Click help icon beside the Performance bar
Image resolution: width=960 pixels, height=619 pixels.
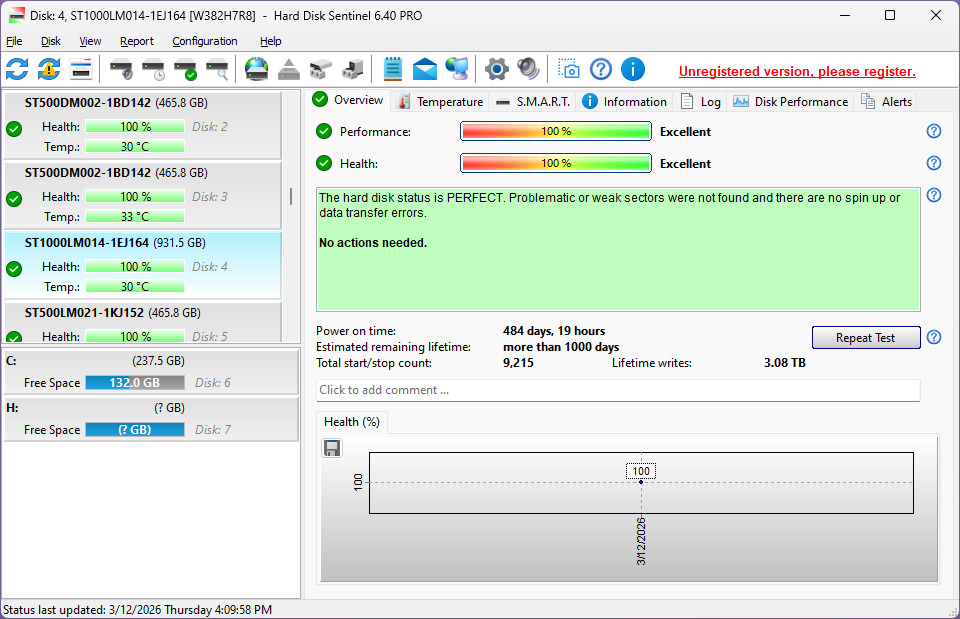pos(934,131)
